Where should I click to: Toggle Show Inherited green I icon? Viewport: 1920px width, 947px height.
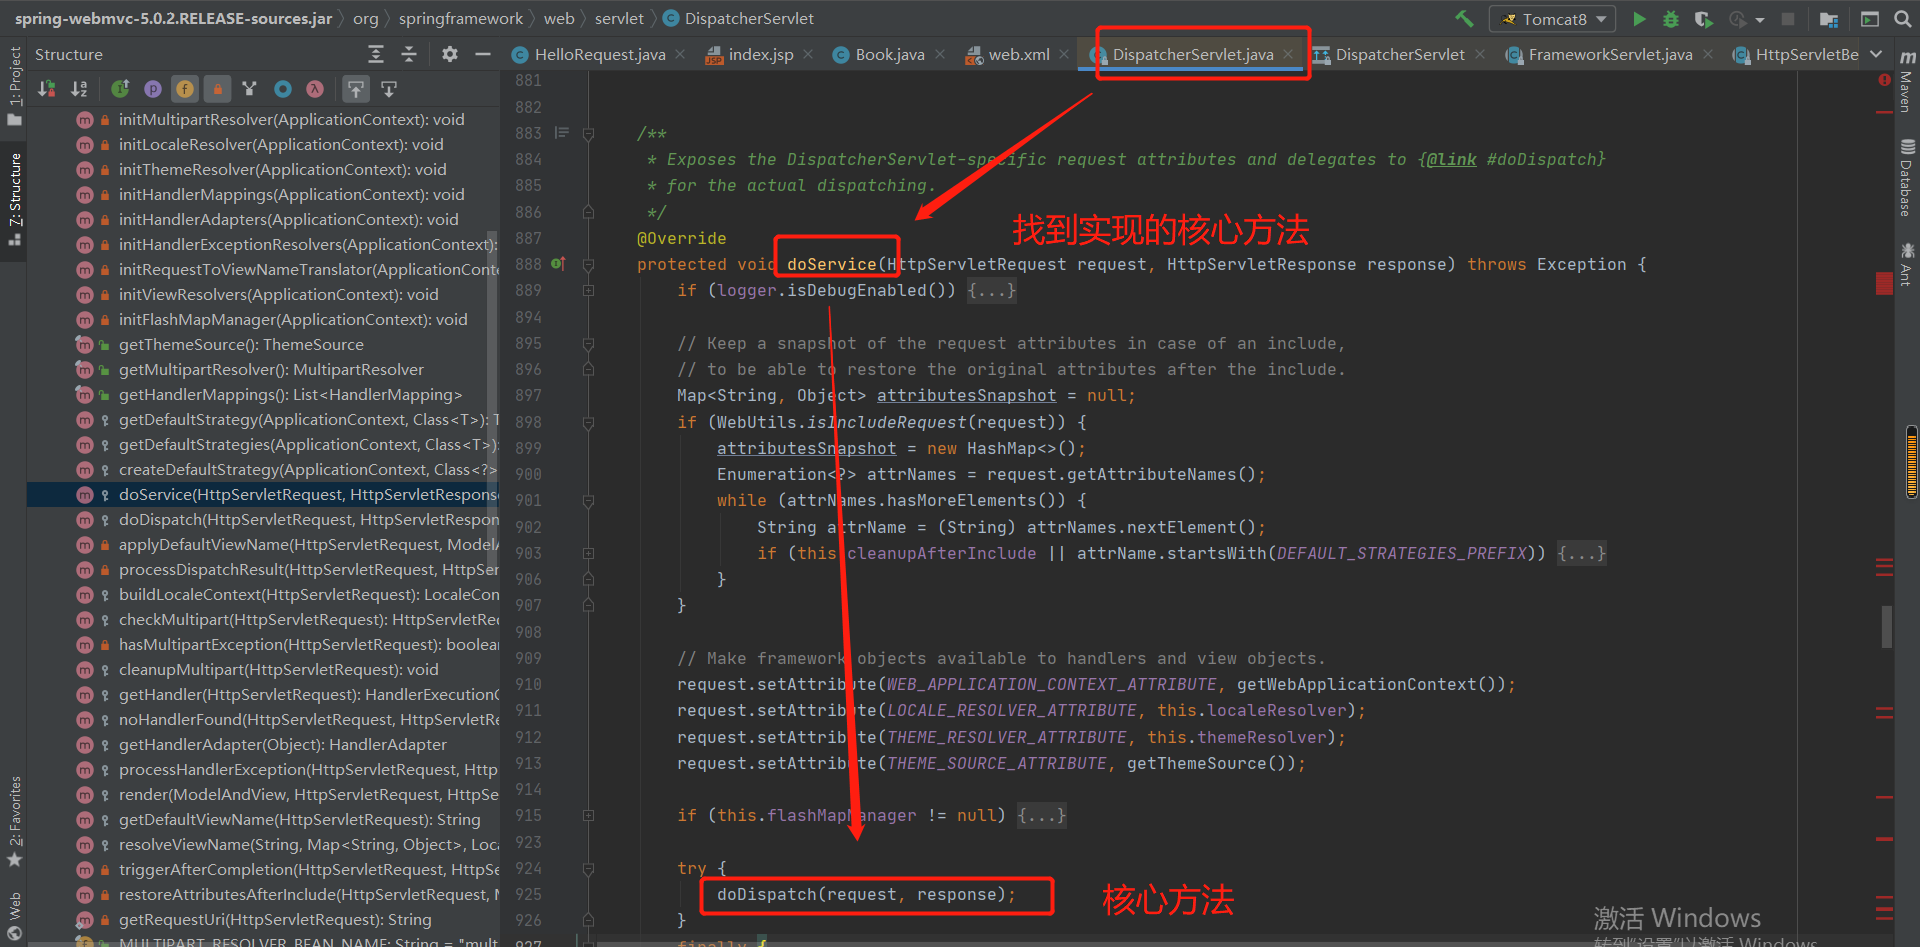coord(120,89)
